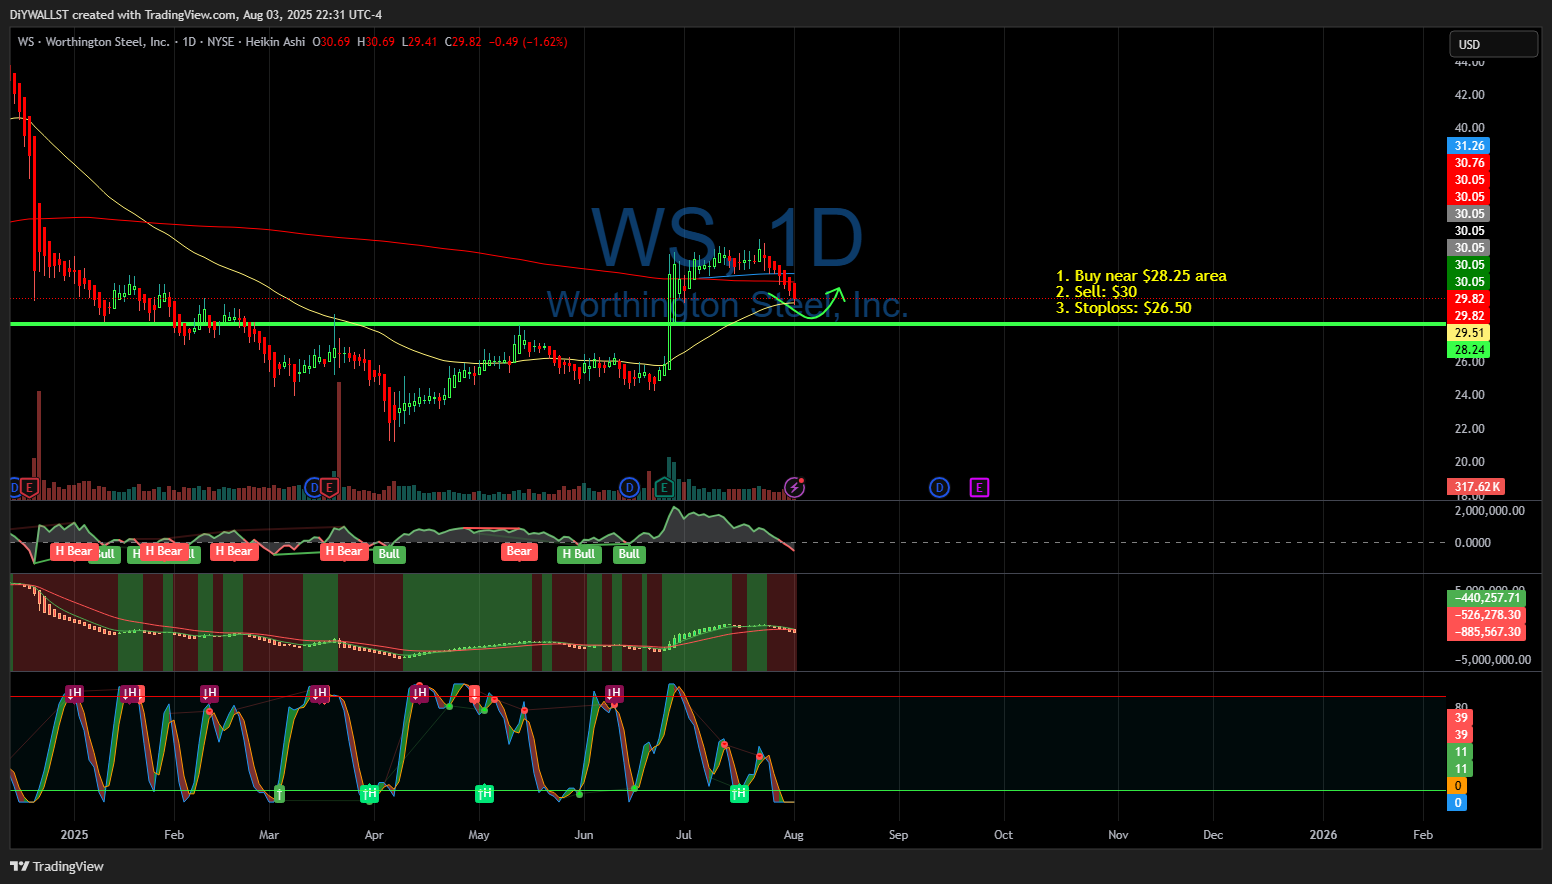Click the green ↑H marker near April
This screenshot has width=1552, height=884.
pyautogui.click(x=370, y=793)
